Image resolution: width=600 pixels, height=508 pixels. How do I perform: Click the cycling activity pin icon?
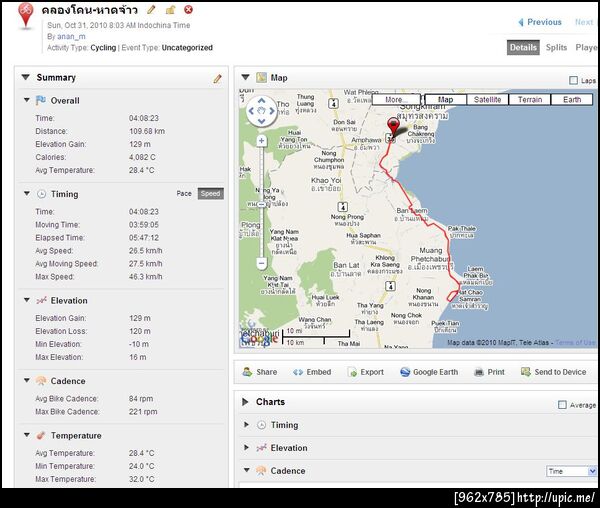(x=26, y=15)
